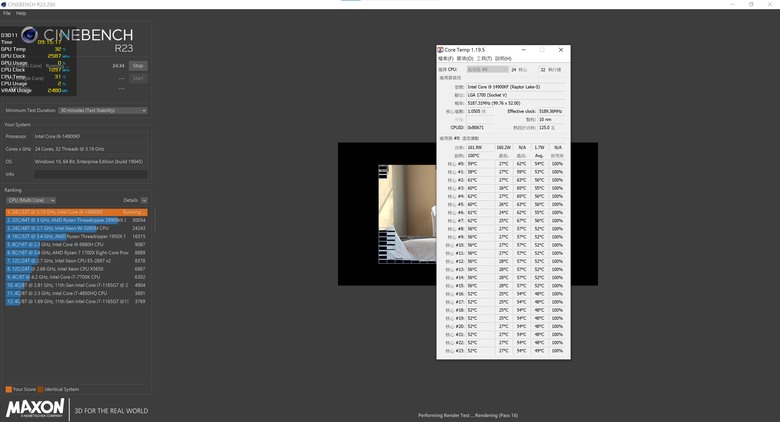The height and width of the screenshot is (422, 780).
Task: Click the MAXON logo at bottom left
Action: [x=35, y=408]
